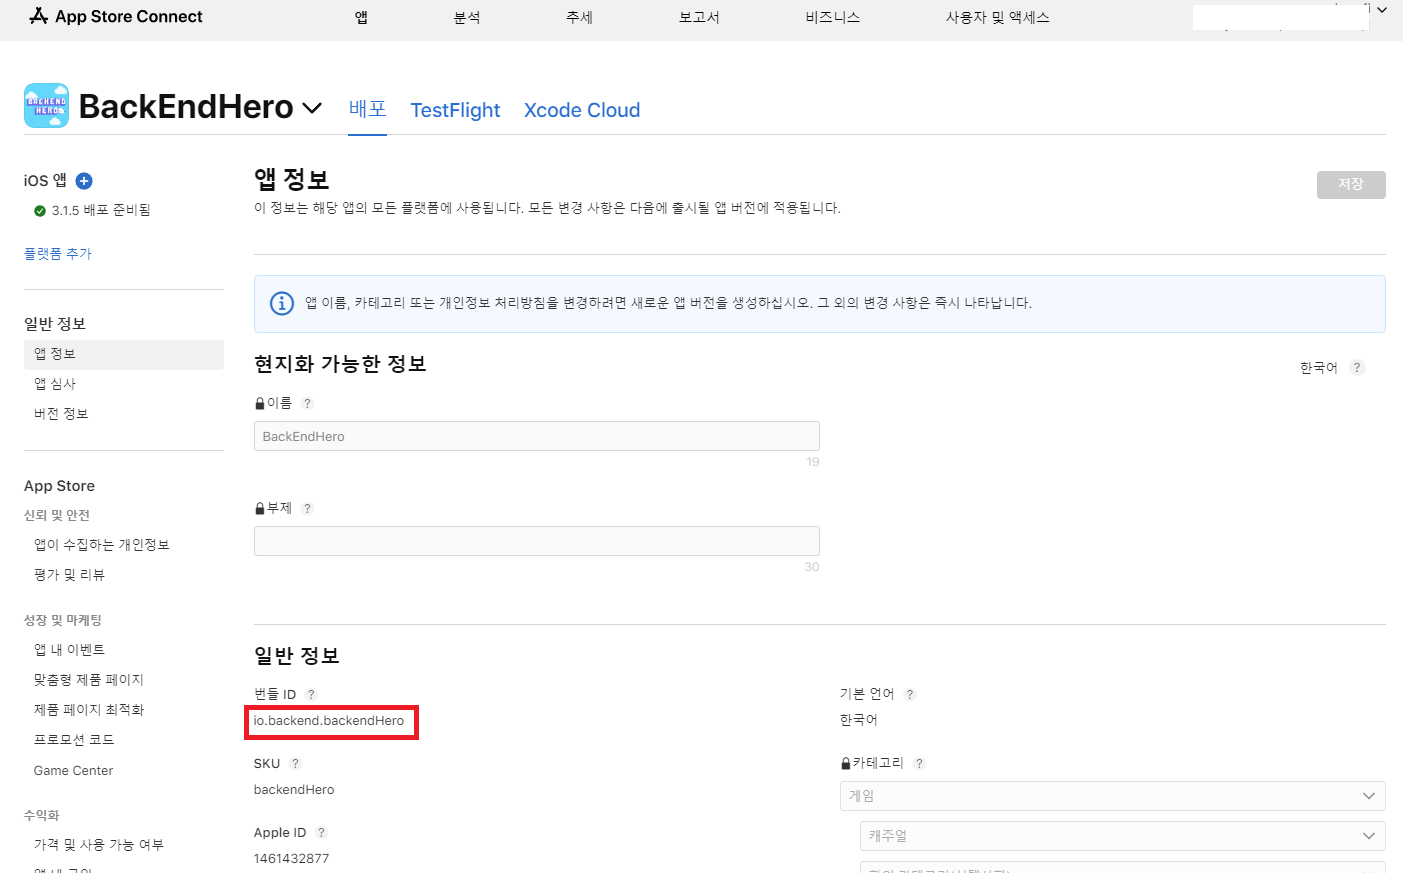Select 앱 심사 in the sidebar
Image resolution: width=1403 pixels, height=873 pixels.
[x=55, y=384]
